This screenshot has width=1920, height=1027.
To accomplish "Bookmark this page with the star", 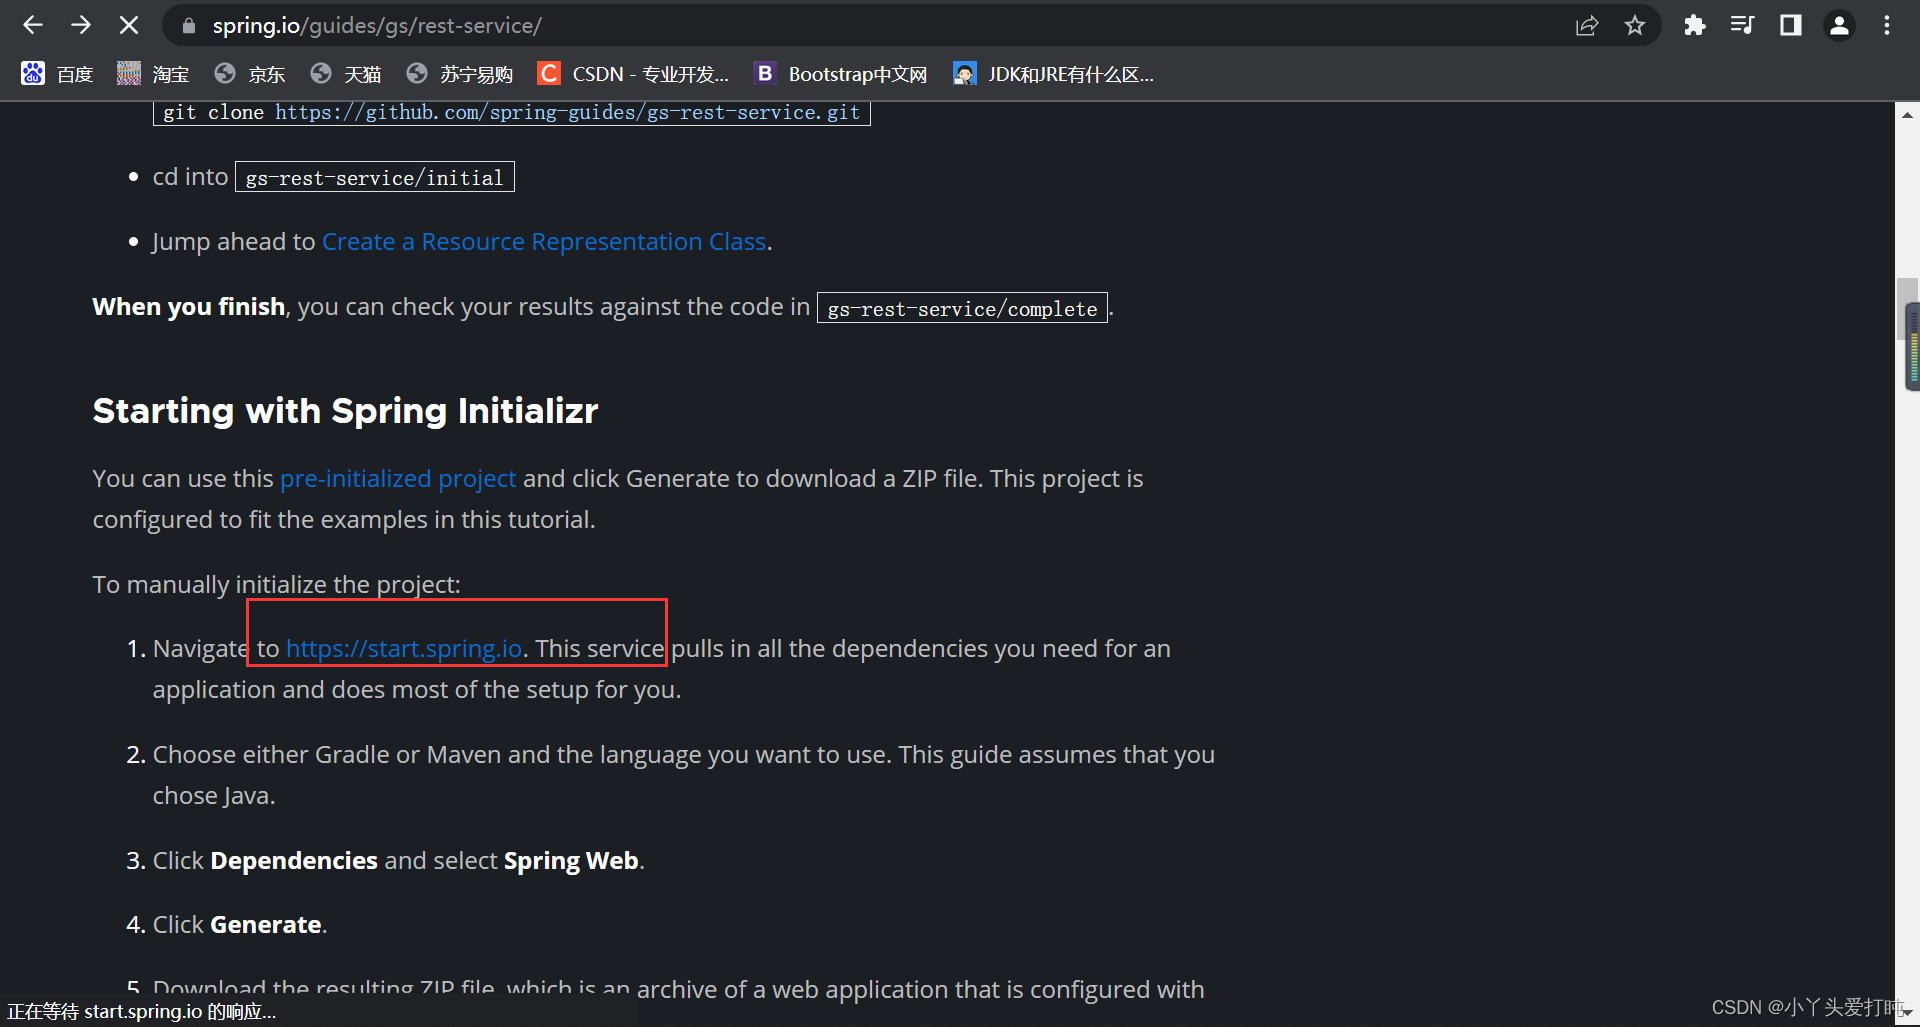I will 1635,26.
